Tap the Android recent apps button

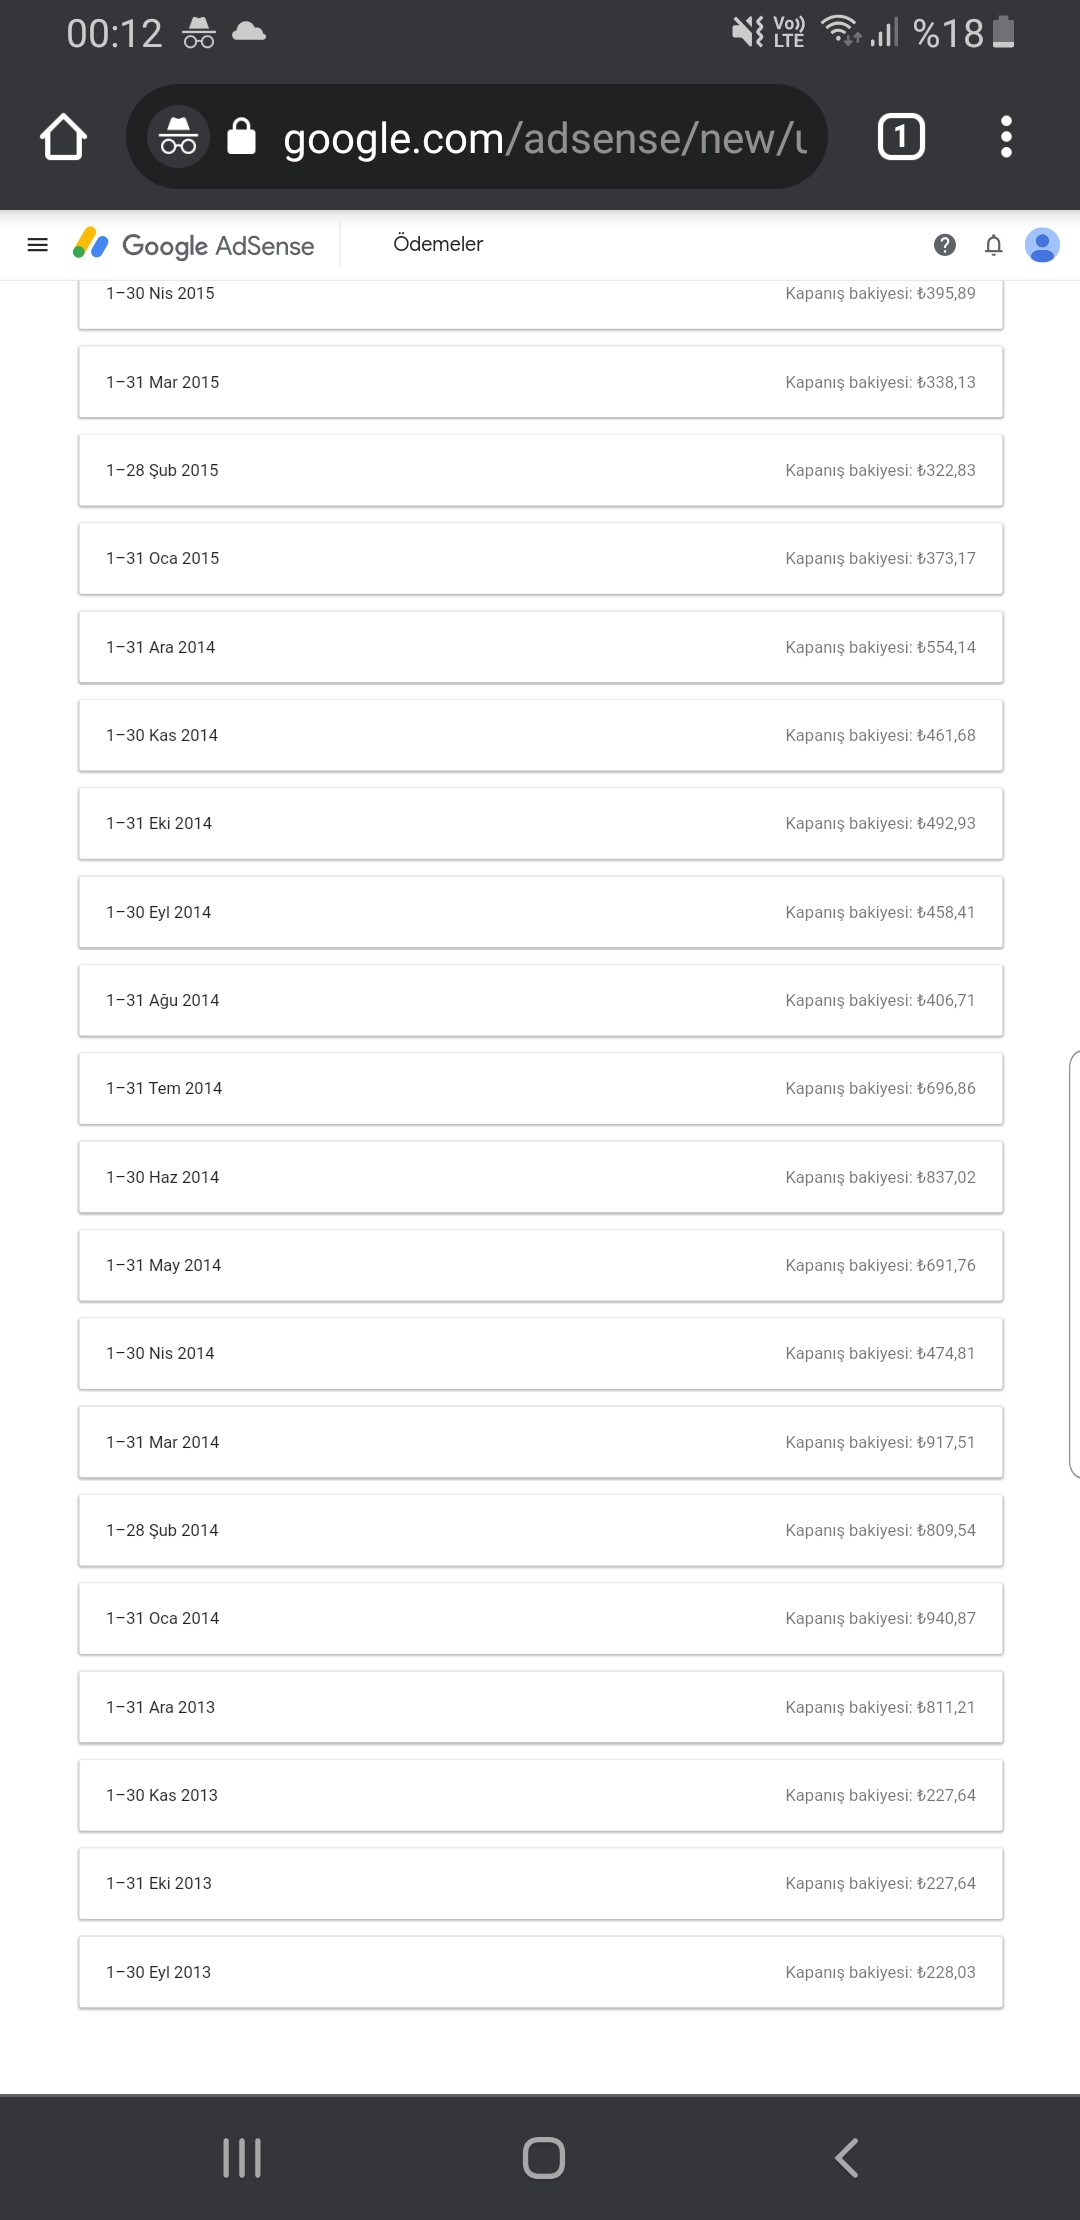click(242, 2157)
